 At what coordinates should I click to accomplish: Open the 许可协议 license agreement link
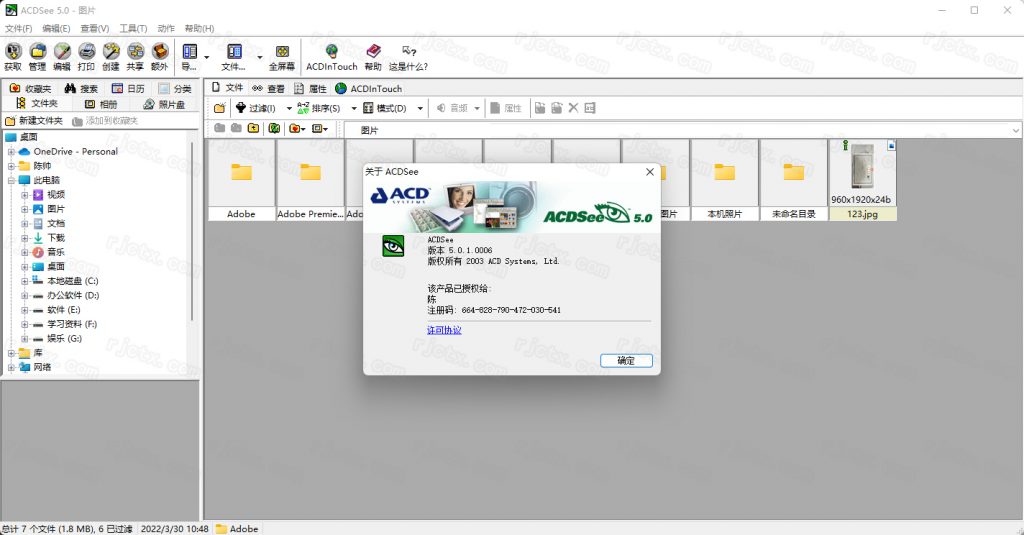tap(444, 330)
